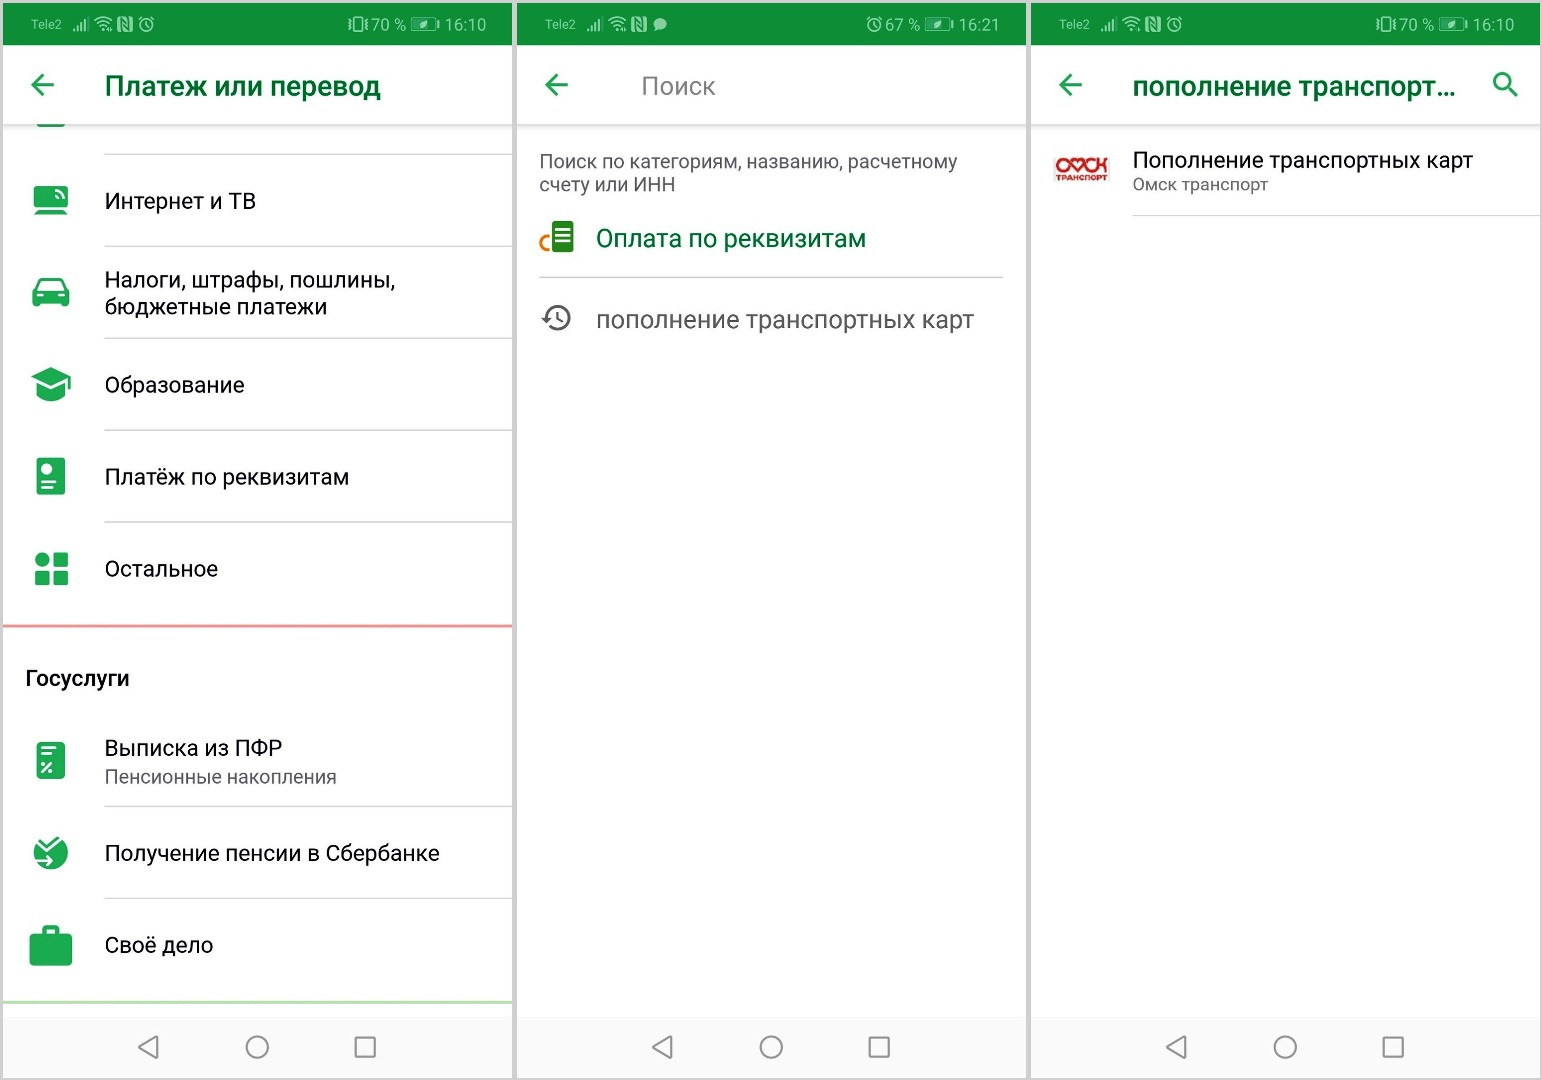Open Выписка из ПФР
Viewport: 1542px width, 1080px height.
click(x=257, y=761)
